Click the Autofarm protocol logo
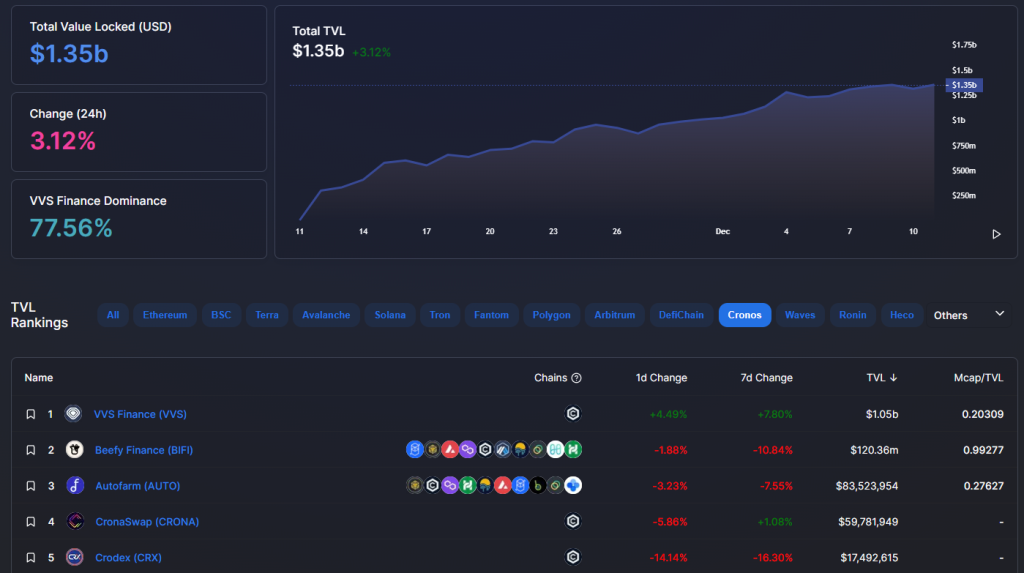The width and height of the screenshot is (1024, 573). coord(75,485)
